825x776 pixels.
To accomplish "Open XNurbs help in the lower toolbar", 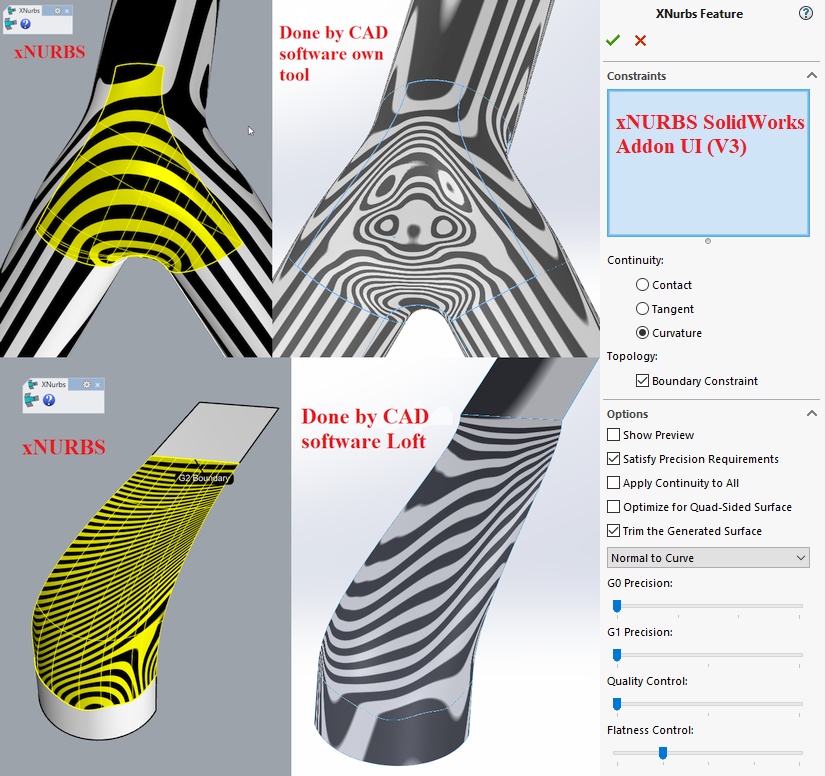I will [x=49, y=400].
